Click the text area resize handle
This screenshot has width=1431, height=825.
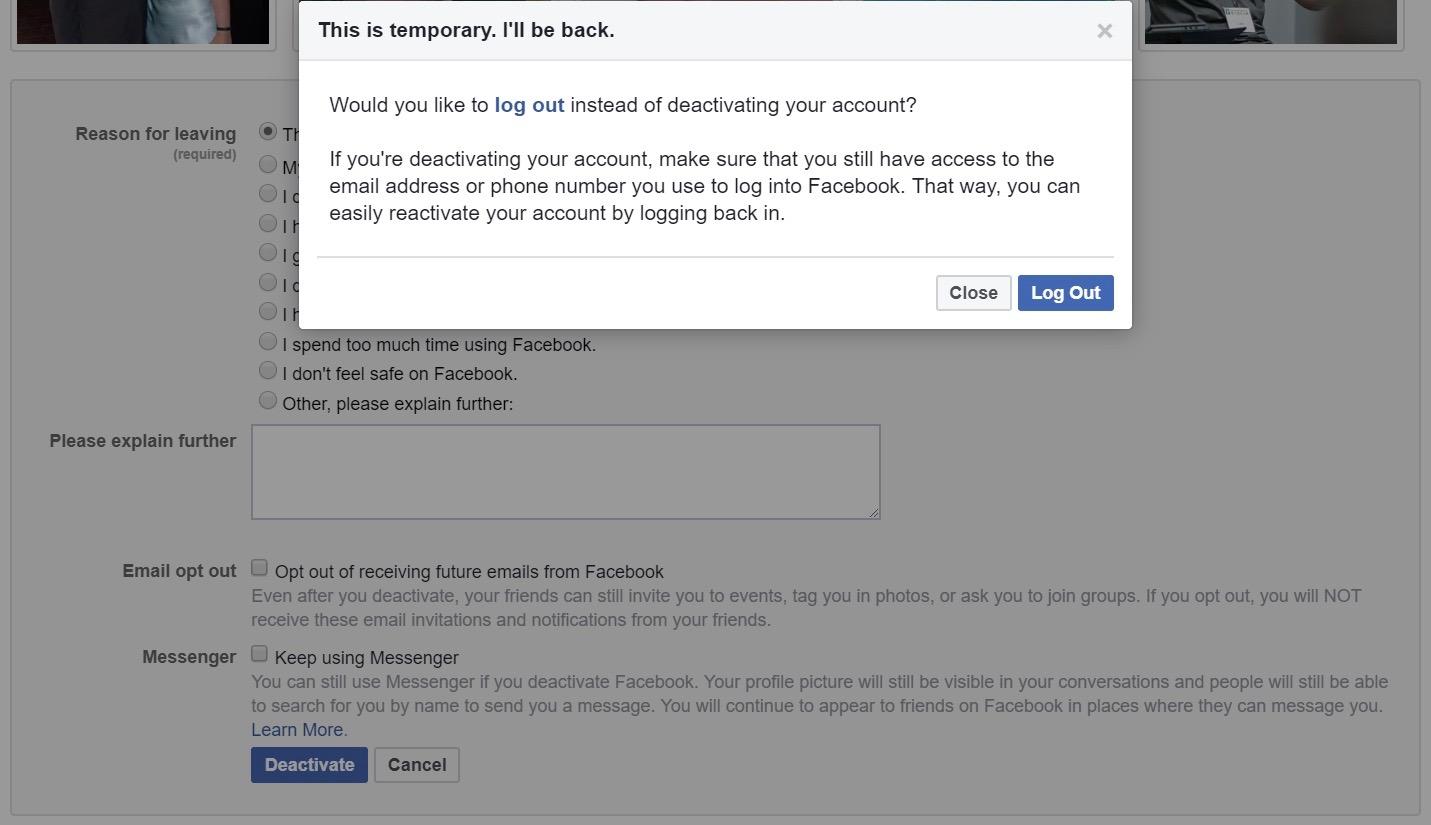873,512
